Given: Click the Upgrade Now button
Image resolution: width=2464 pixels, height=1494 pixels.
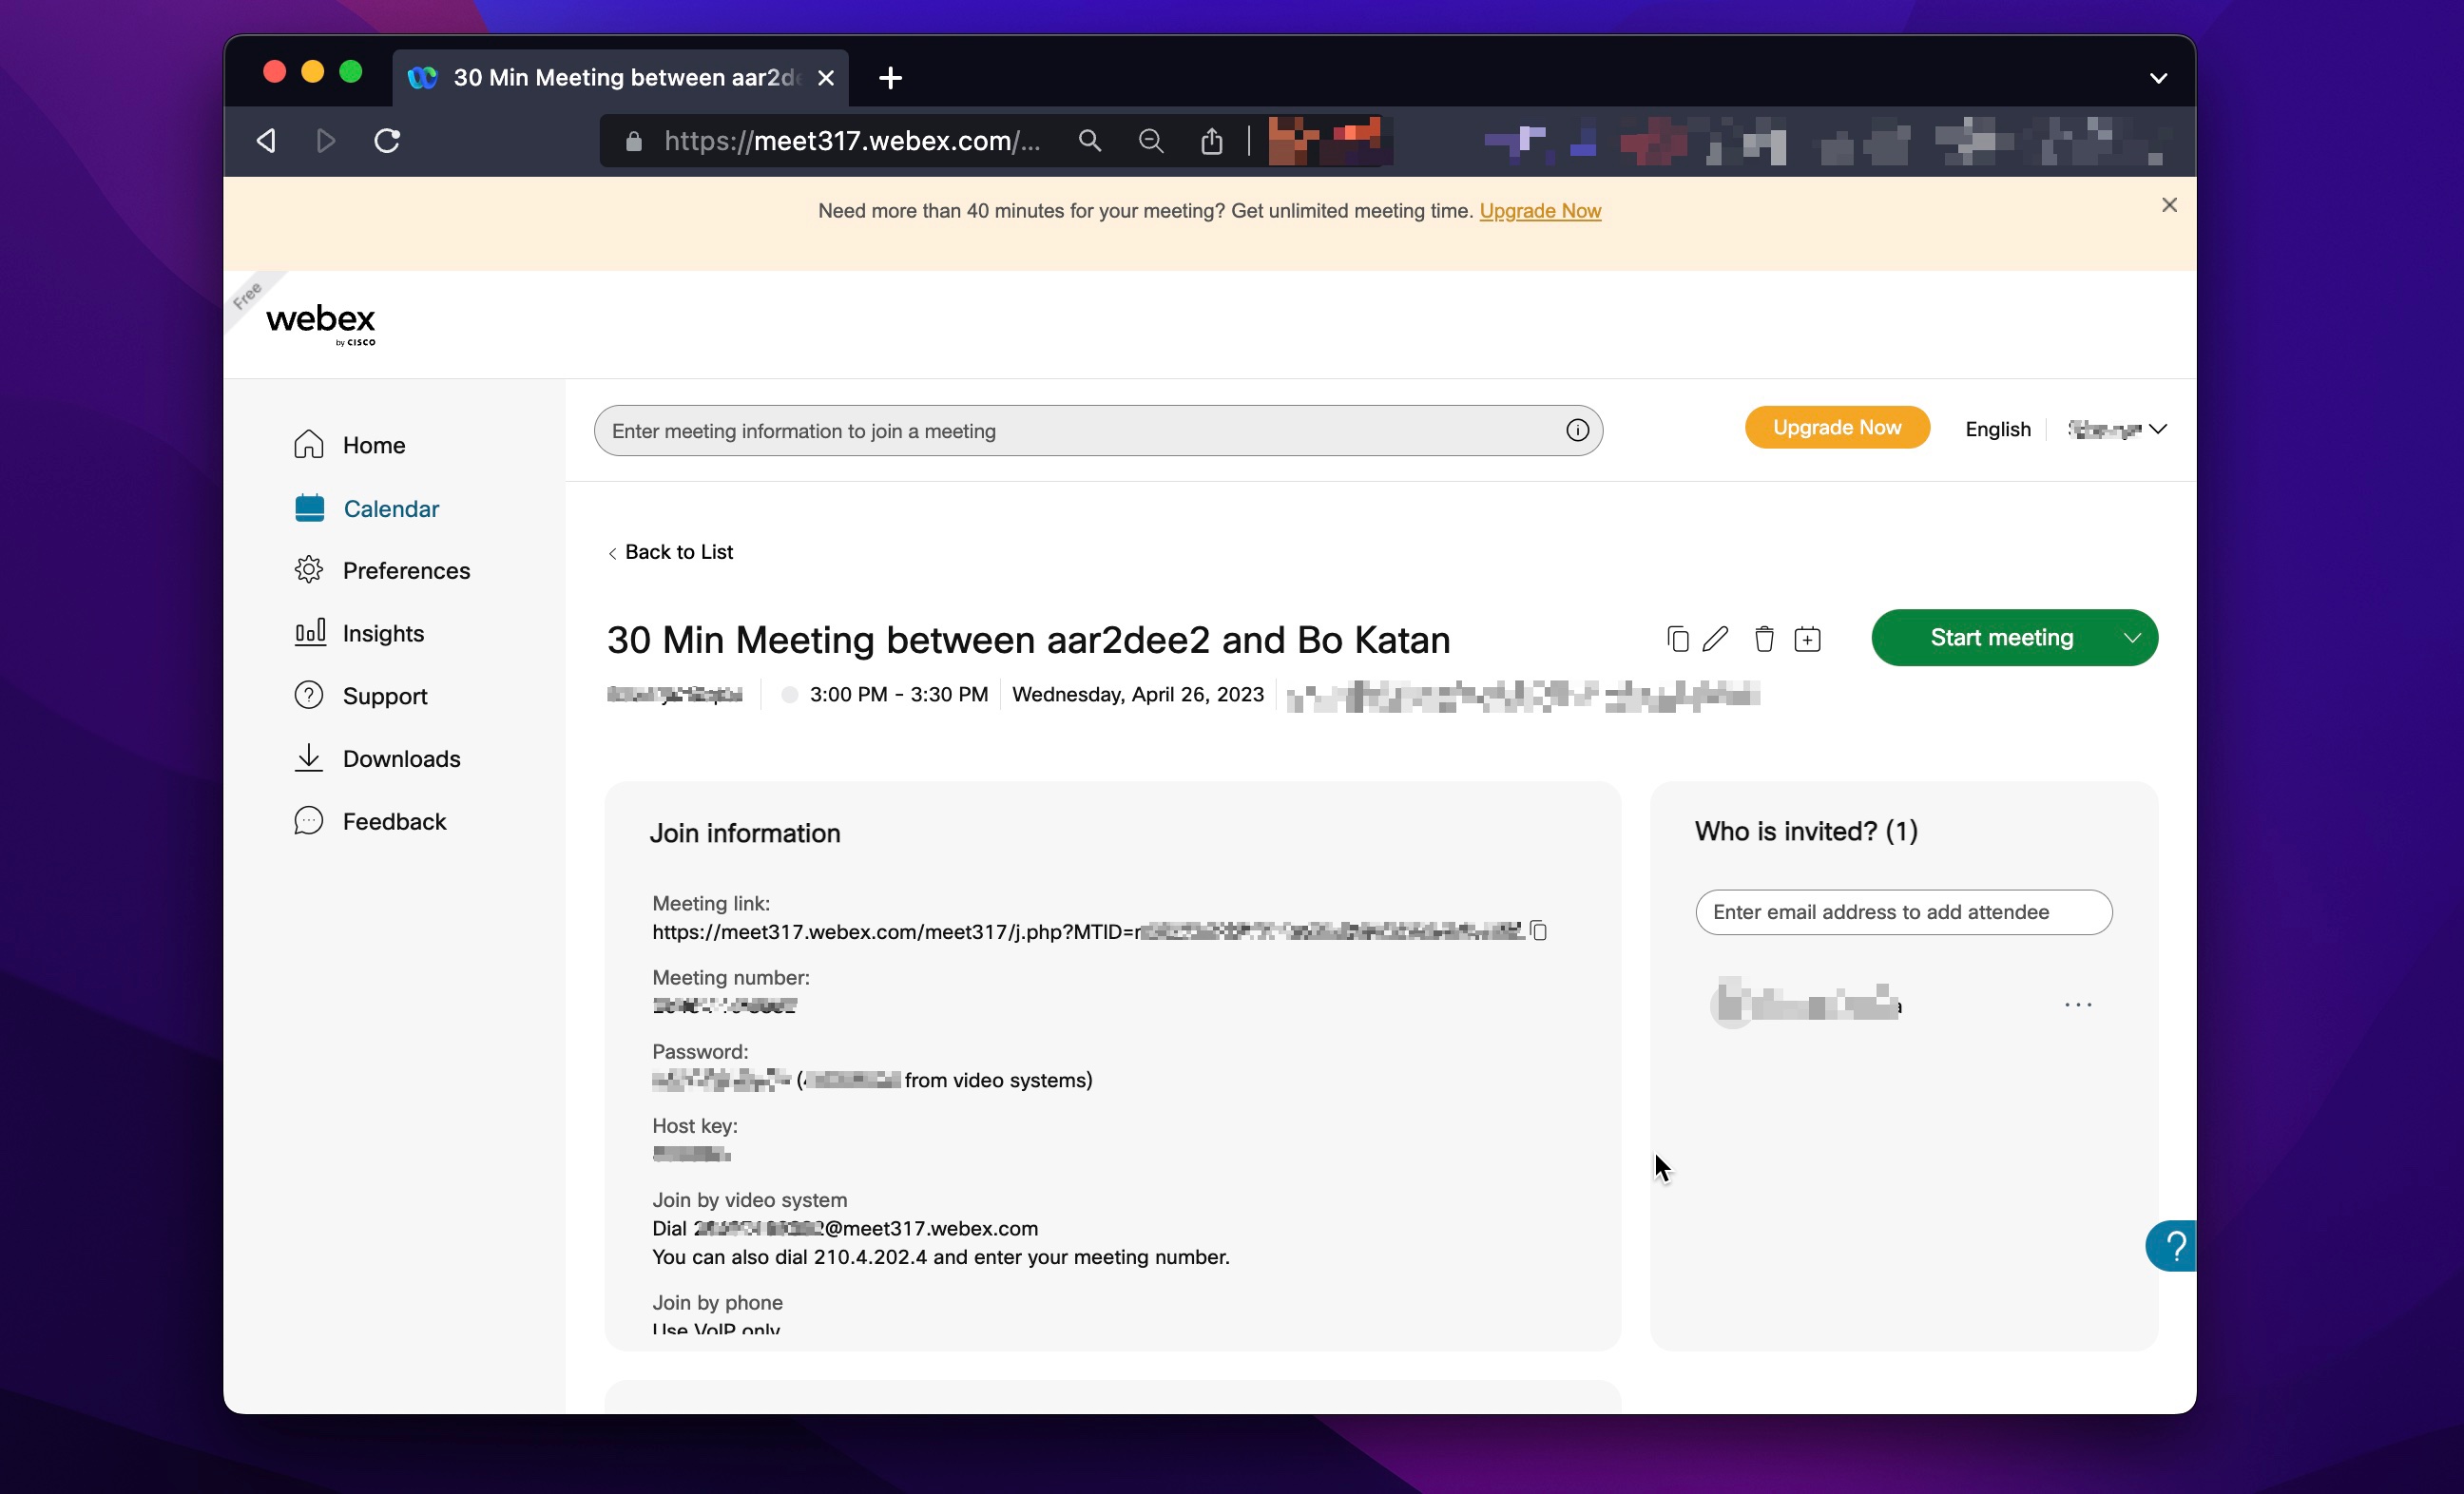Looking at the screenshot, I should coord(1836,428).
